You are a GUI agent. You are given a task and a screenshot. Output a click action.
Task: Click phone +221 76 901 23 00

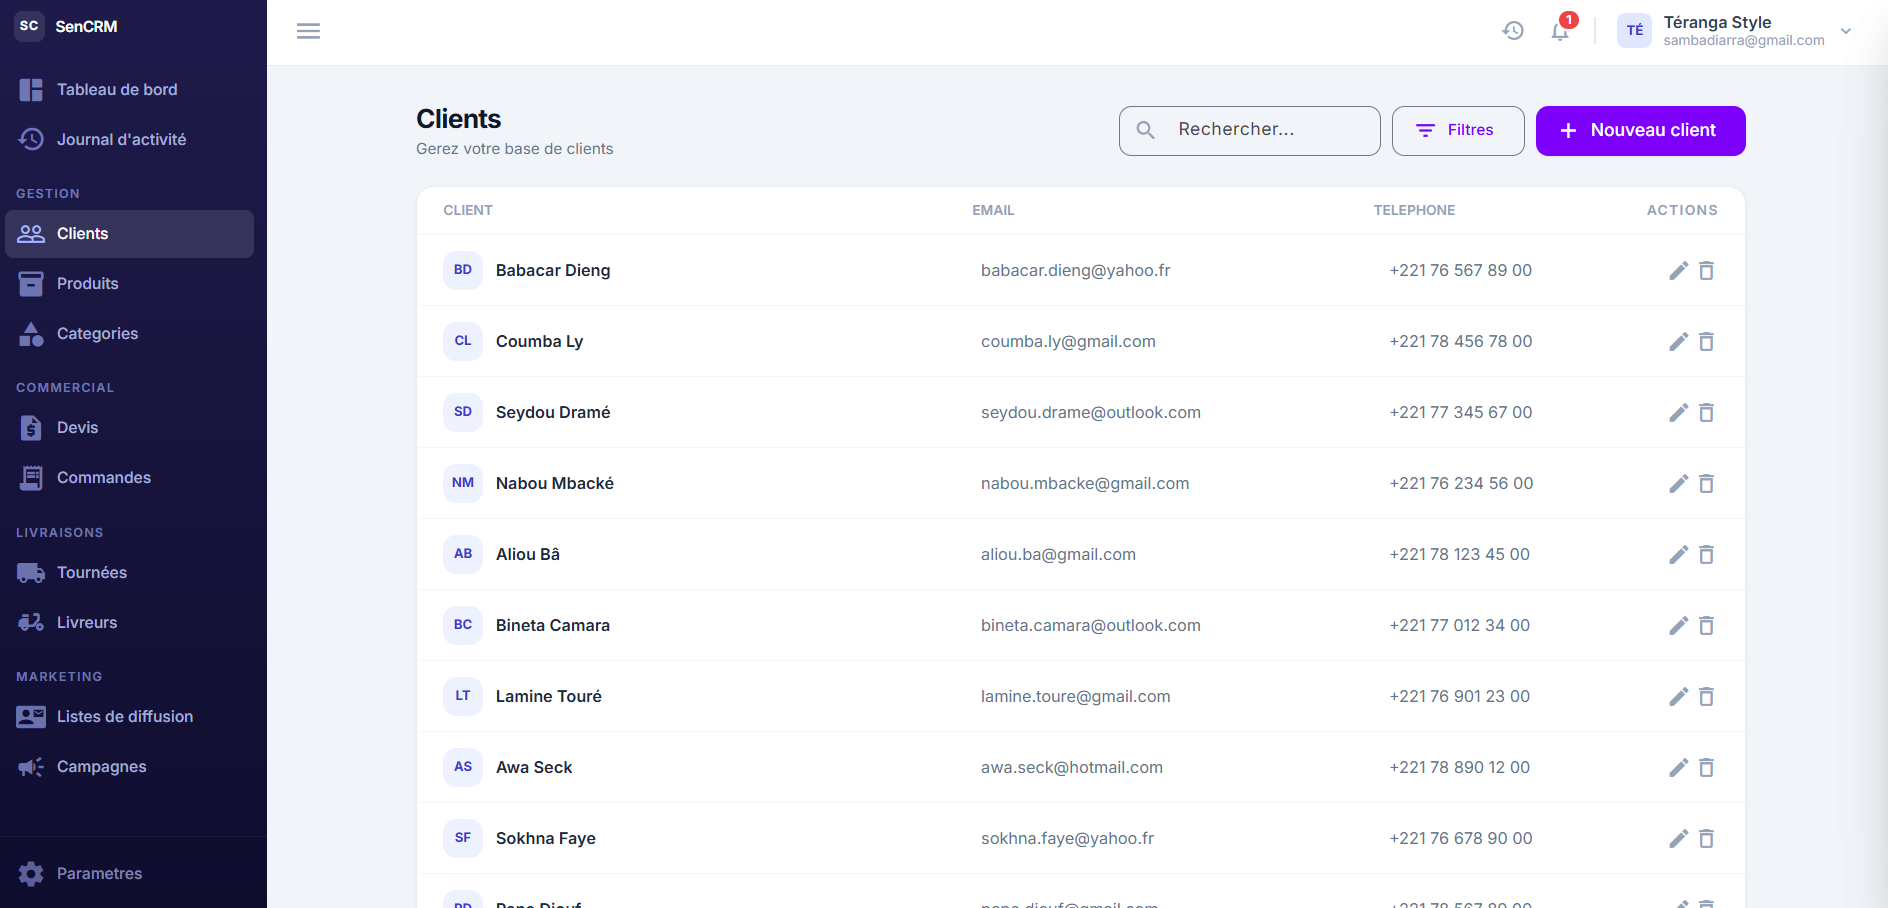[x=1460, y=697]
